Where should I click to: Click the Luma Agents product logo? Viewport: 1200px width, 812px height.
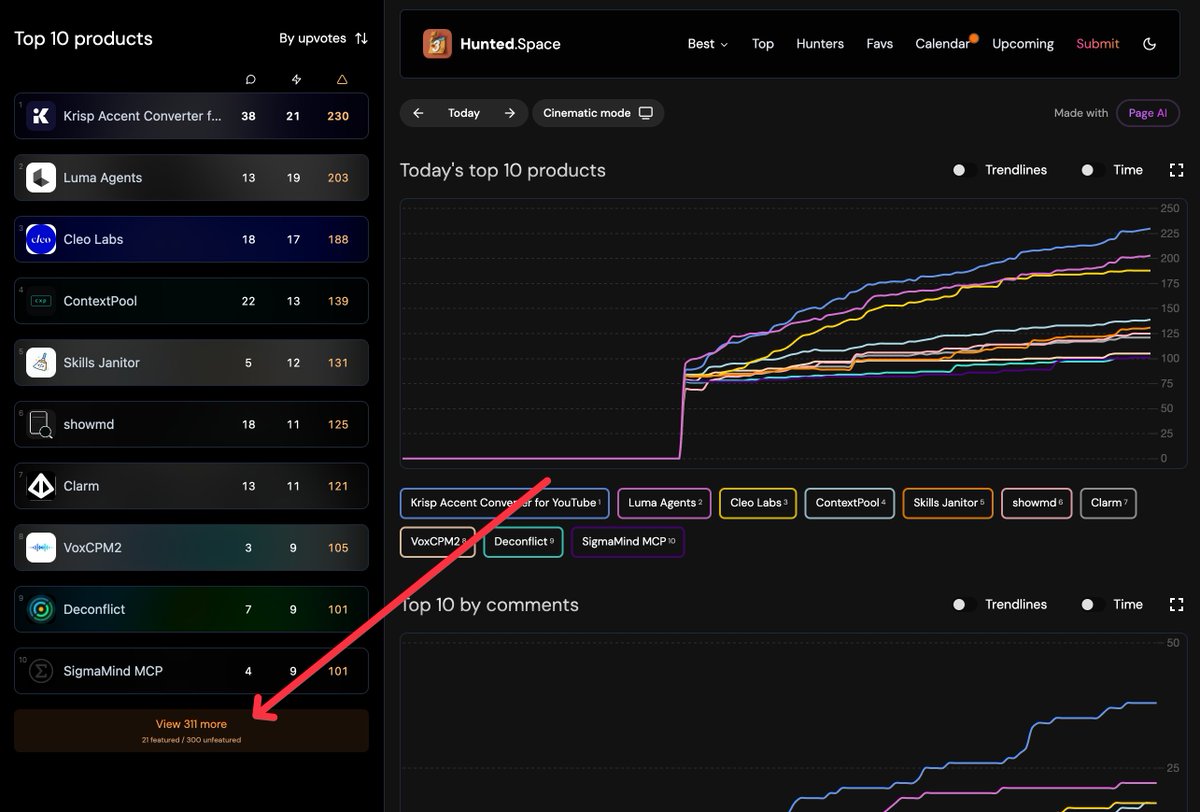41,178
